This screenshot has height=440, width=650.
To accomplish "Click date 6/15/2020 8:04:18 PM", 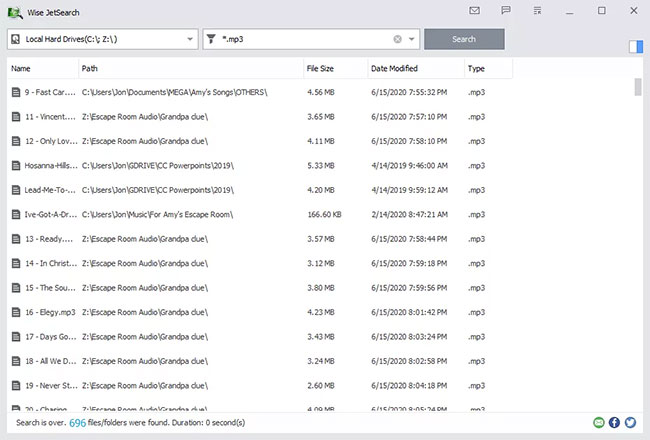I will tap(409, 386).
